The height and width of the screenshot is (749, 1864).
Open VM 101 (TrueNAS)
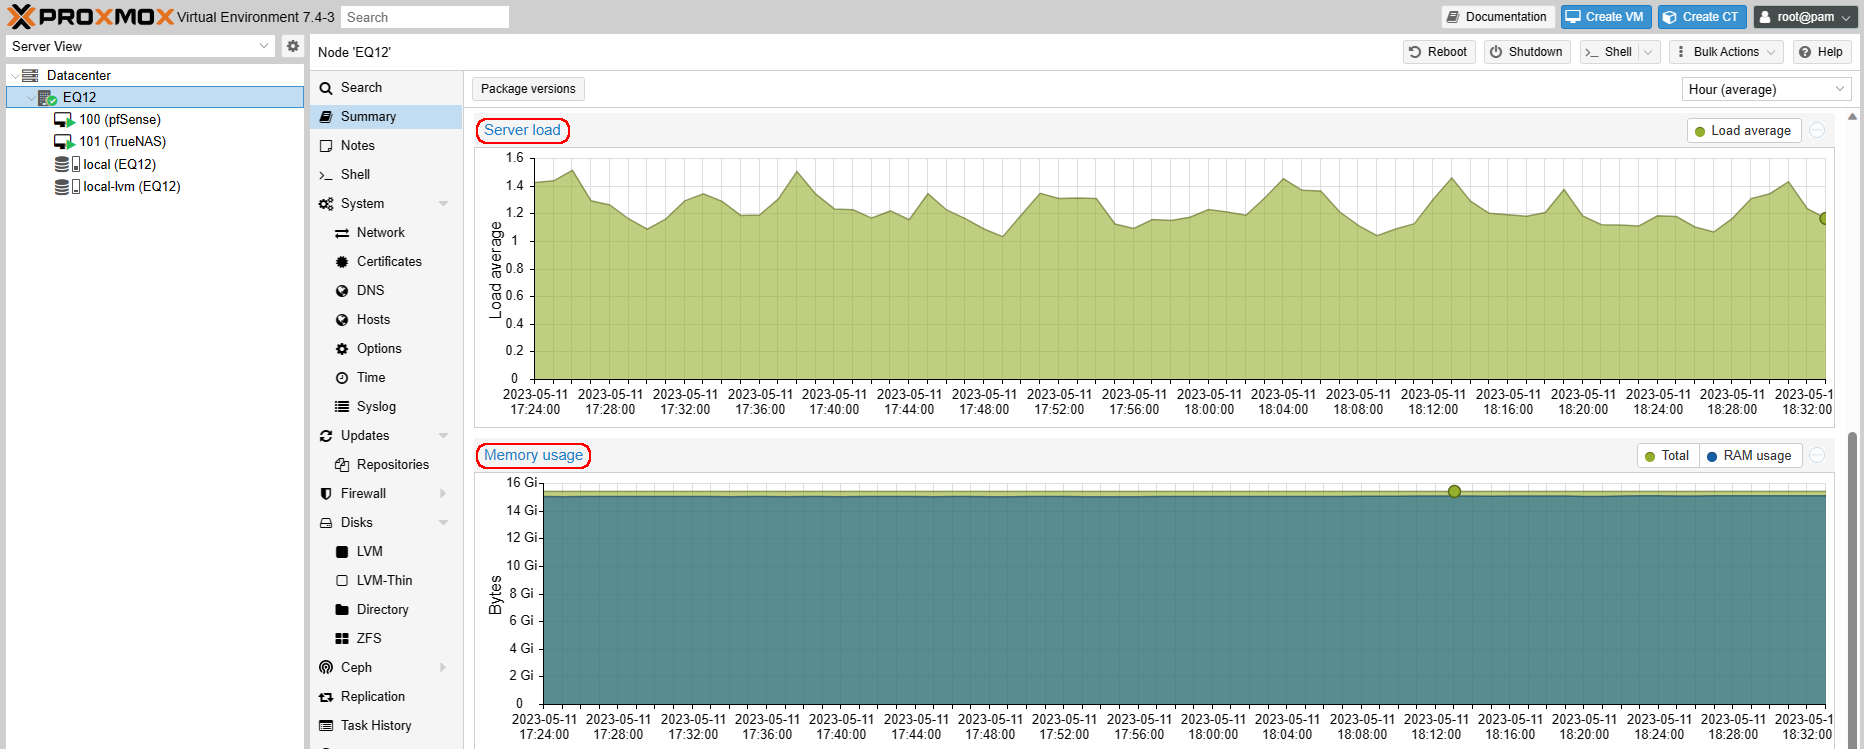[122, 141]
